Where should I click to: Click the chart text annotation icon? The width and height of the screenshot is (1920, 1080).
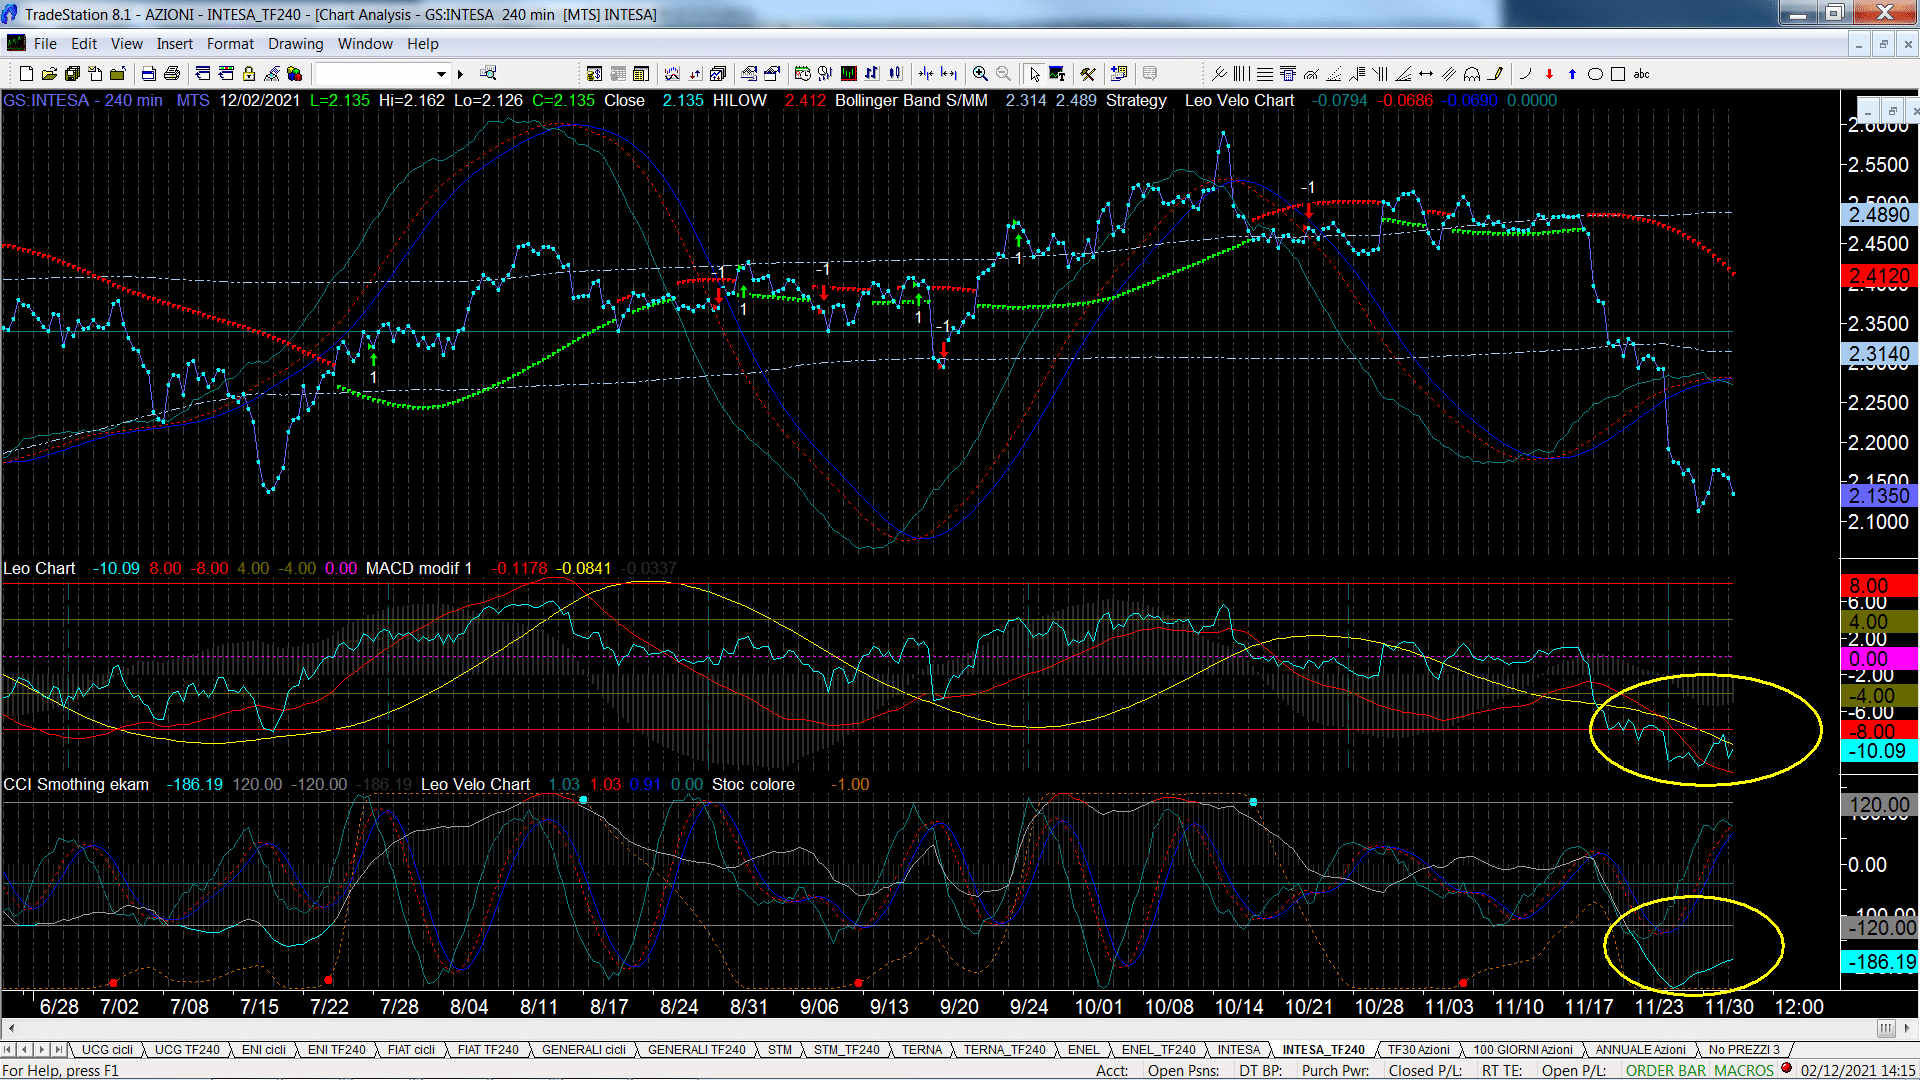[x=1057, y=73]
